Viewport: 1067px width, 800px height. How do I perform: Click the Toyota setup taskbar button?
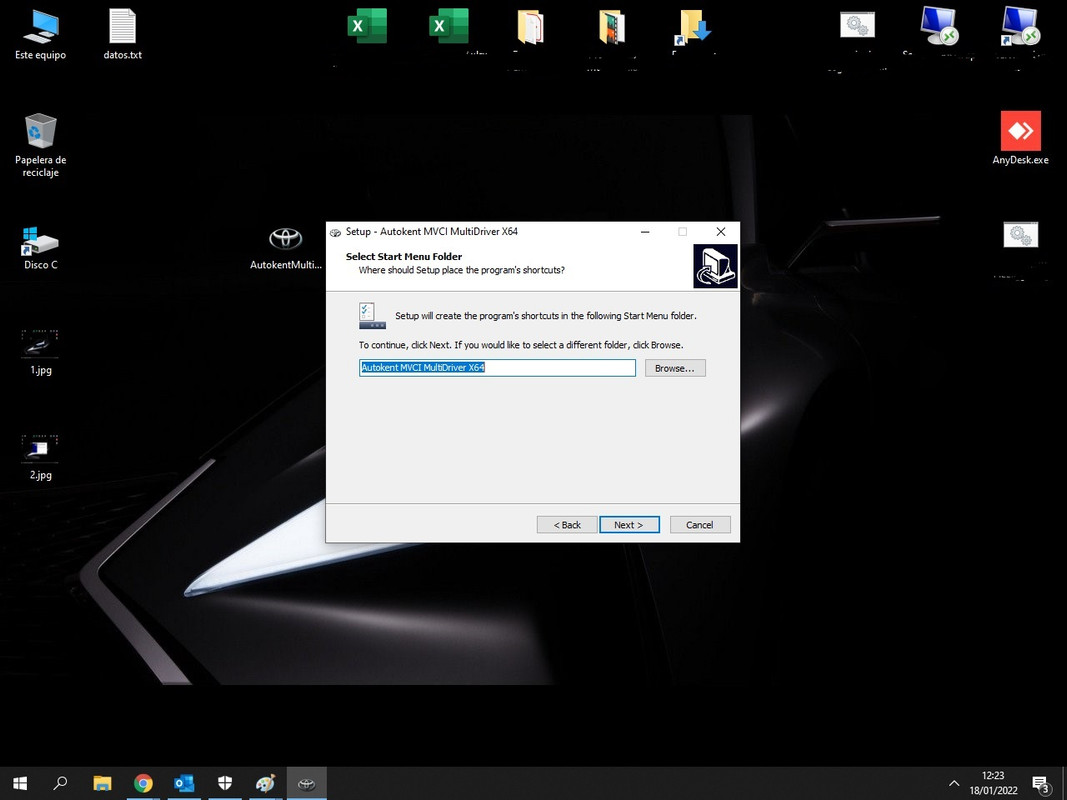click(x=306, y=784)
